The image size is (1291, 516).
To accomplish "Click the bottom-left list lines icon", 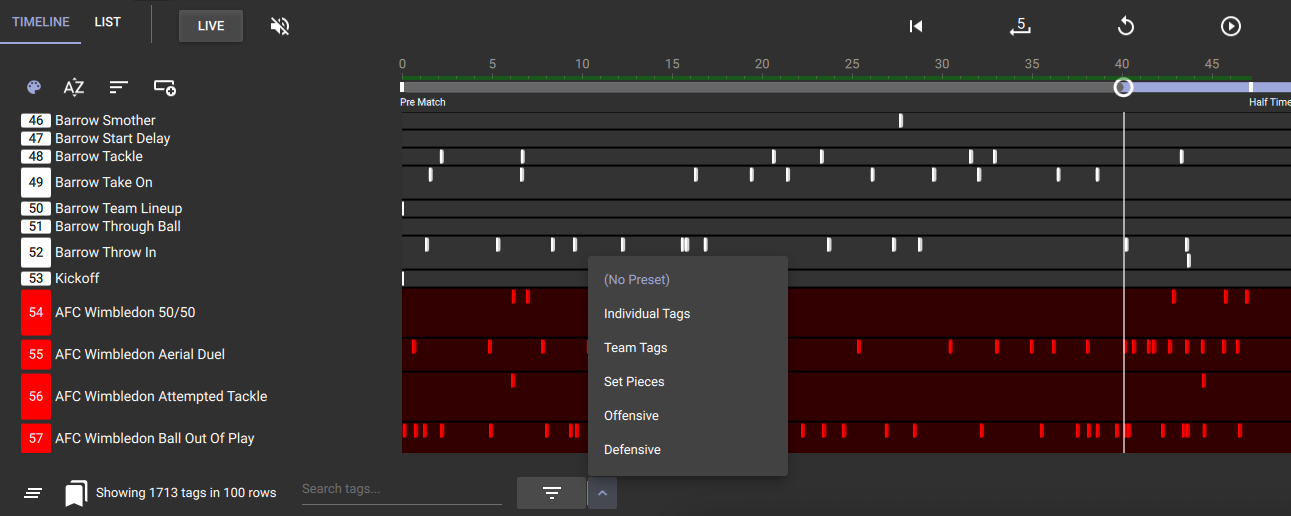I will [33, 493].
